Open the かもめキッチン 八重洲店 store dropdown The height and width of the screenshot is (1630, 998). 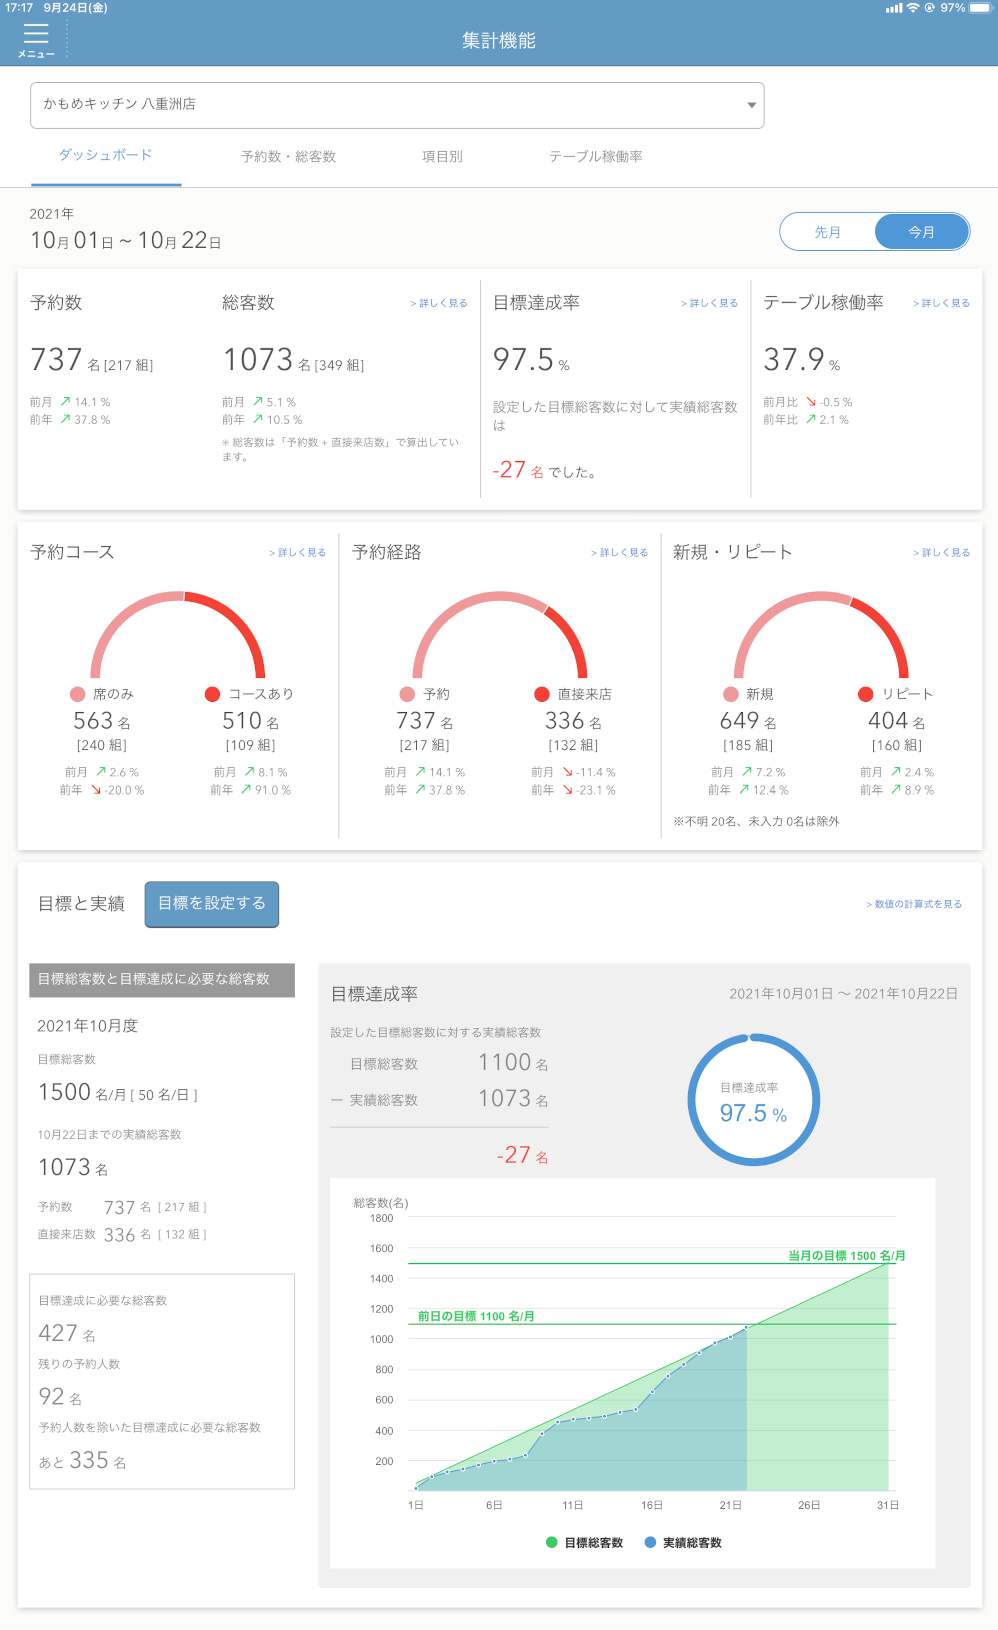pos(397,105)
